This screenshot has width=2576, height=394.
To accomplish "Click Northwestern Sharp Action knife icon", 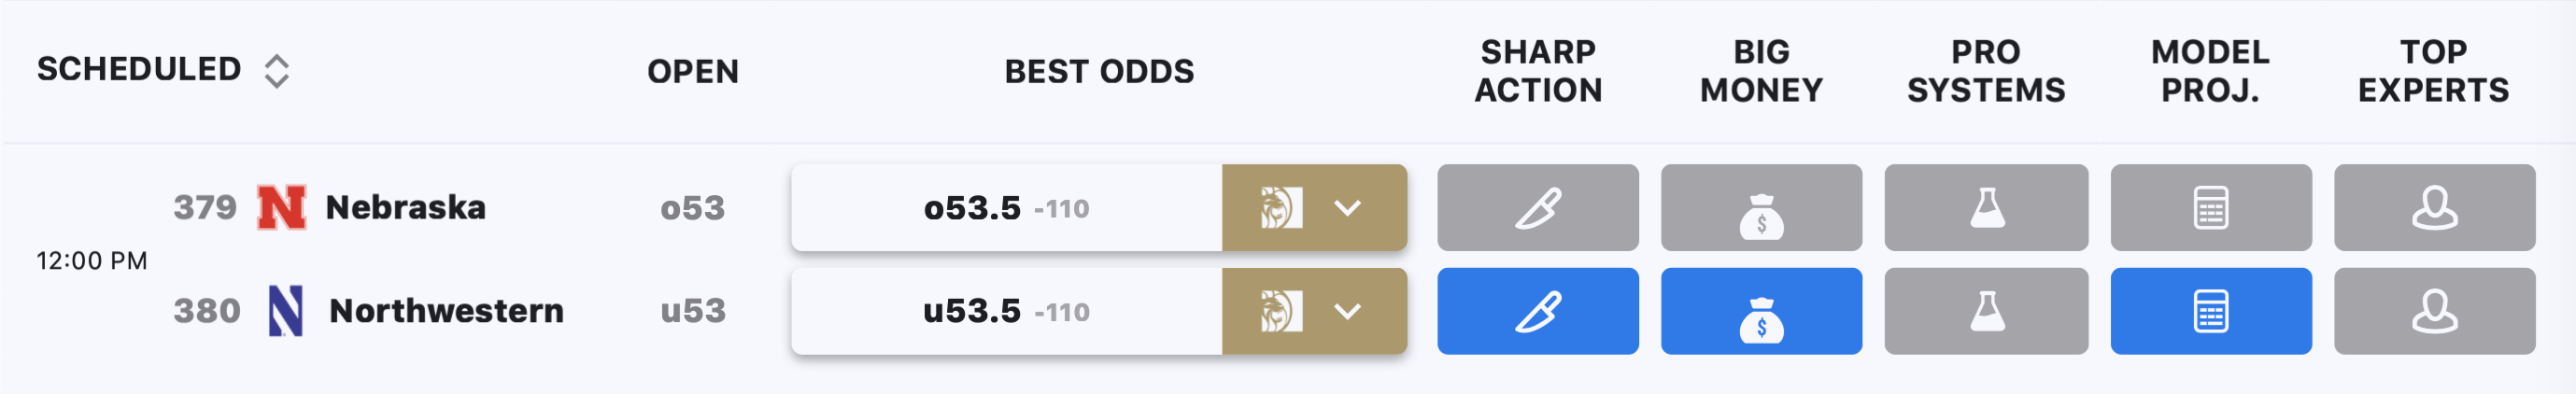I will coord(1537,311).
